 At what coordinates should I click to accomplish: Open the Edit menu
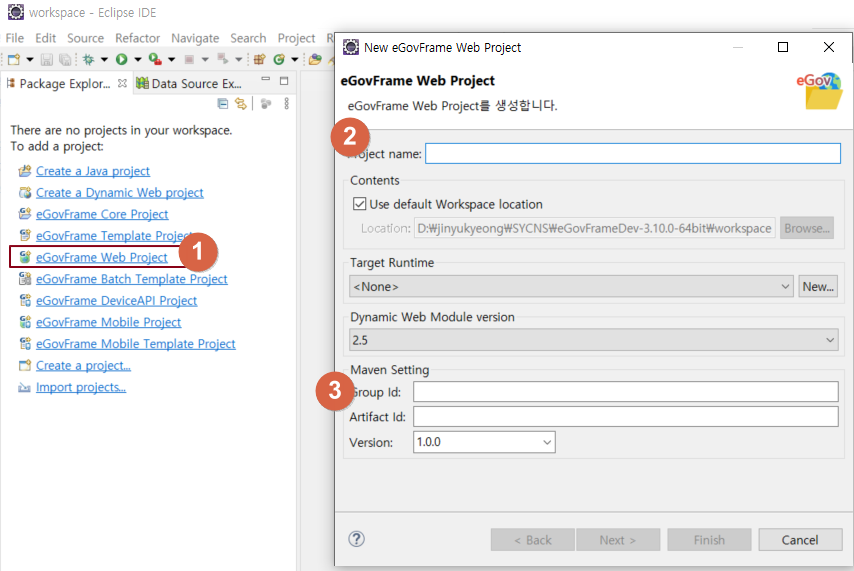click(46, 38)
